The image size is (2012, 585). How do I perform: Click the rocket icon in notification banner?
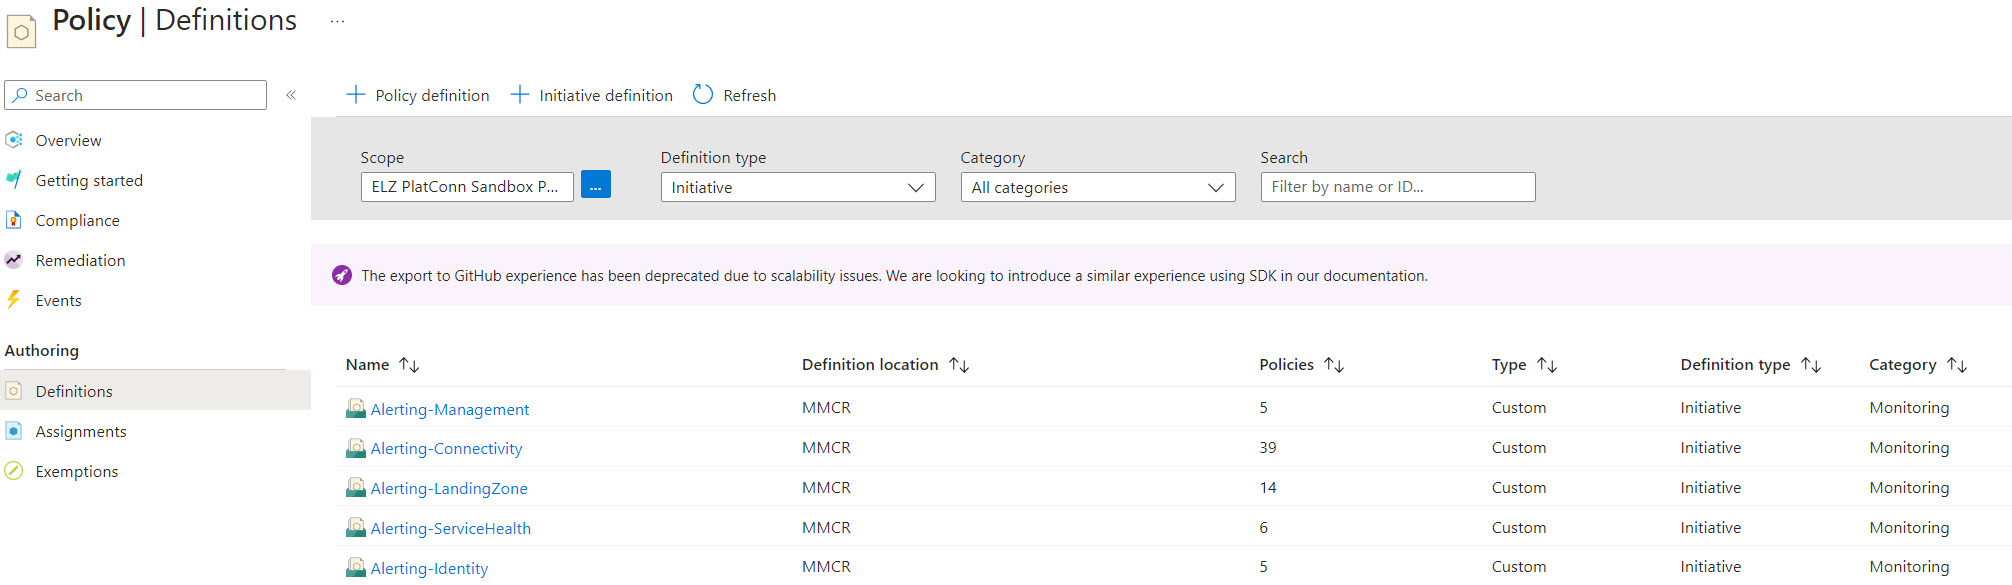(x=342, y=275)
